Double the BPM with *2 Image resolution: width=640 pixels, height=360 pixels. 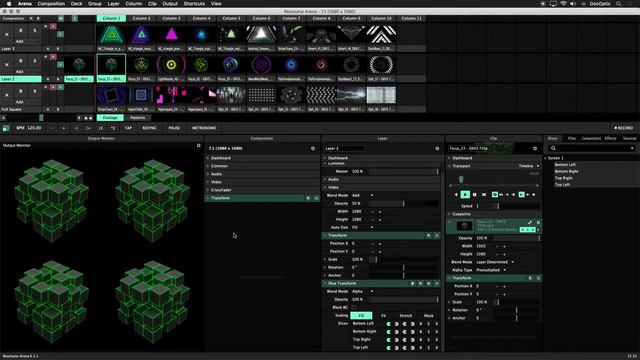point(113,128)
